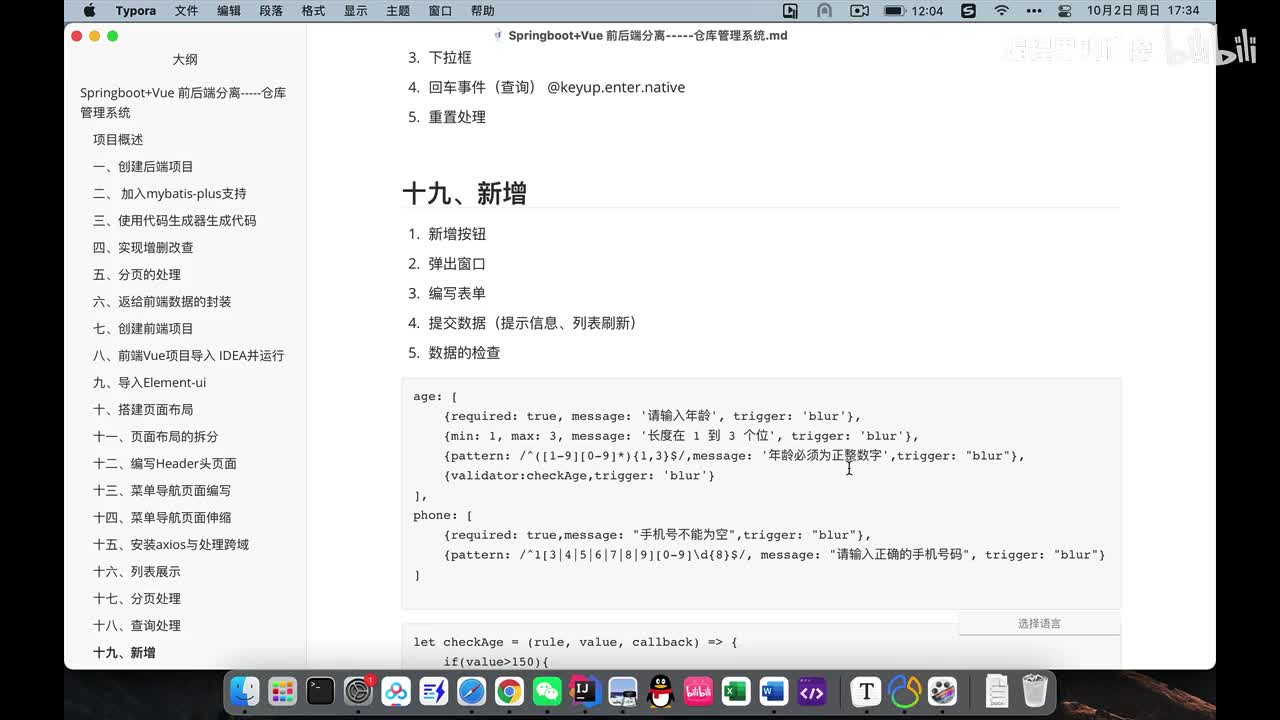This screenshot has width=1280, height=720.
Task: Go to outline item 一、创建后端项目
Action: (143, 166)
